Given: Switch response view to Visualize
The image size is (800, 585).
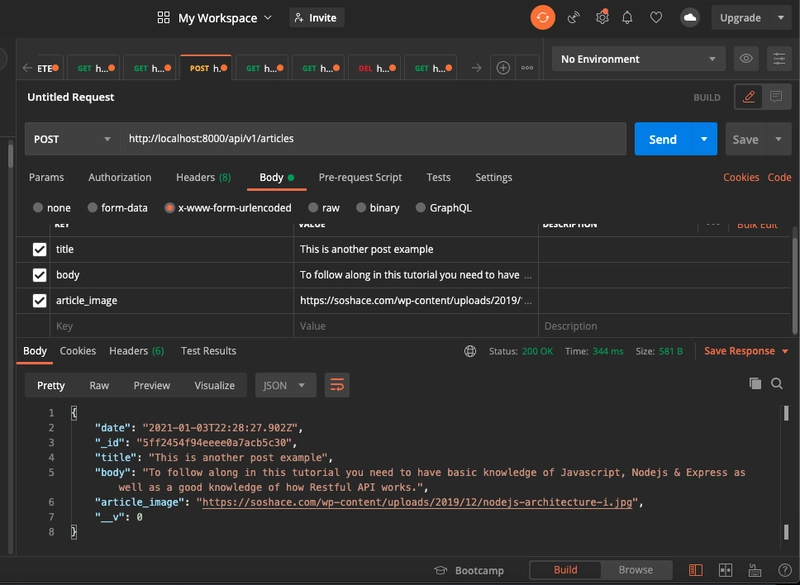Looking at the screenshot, I should (x=214, y=386).
